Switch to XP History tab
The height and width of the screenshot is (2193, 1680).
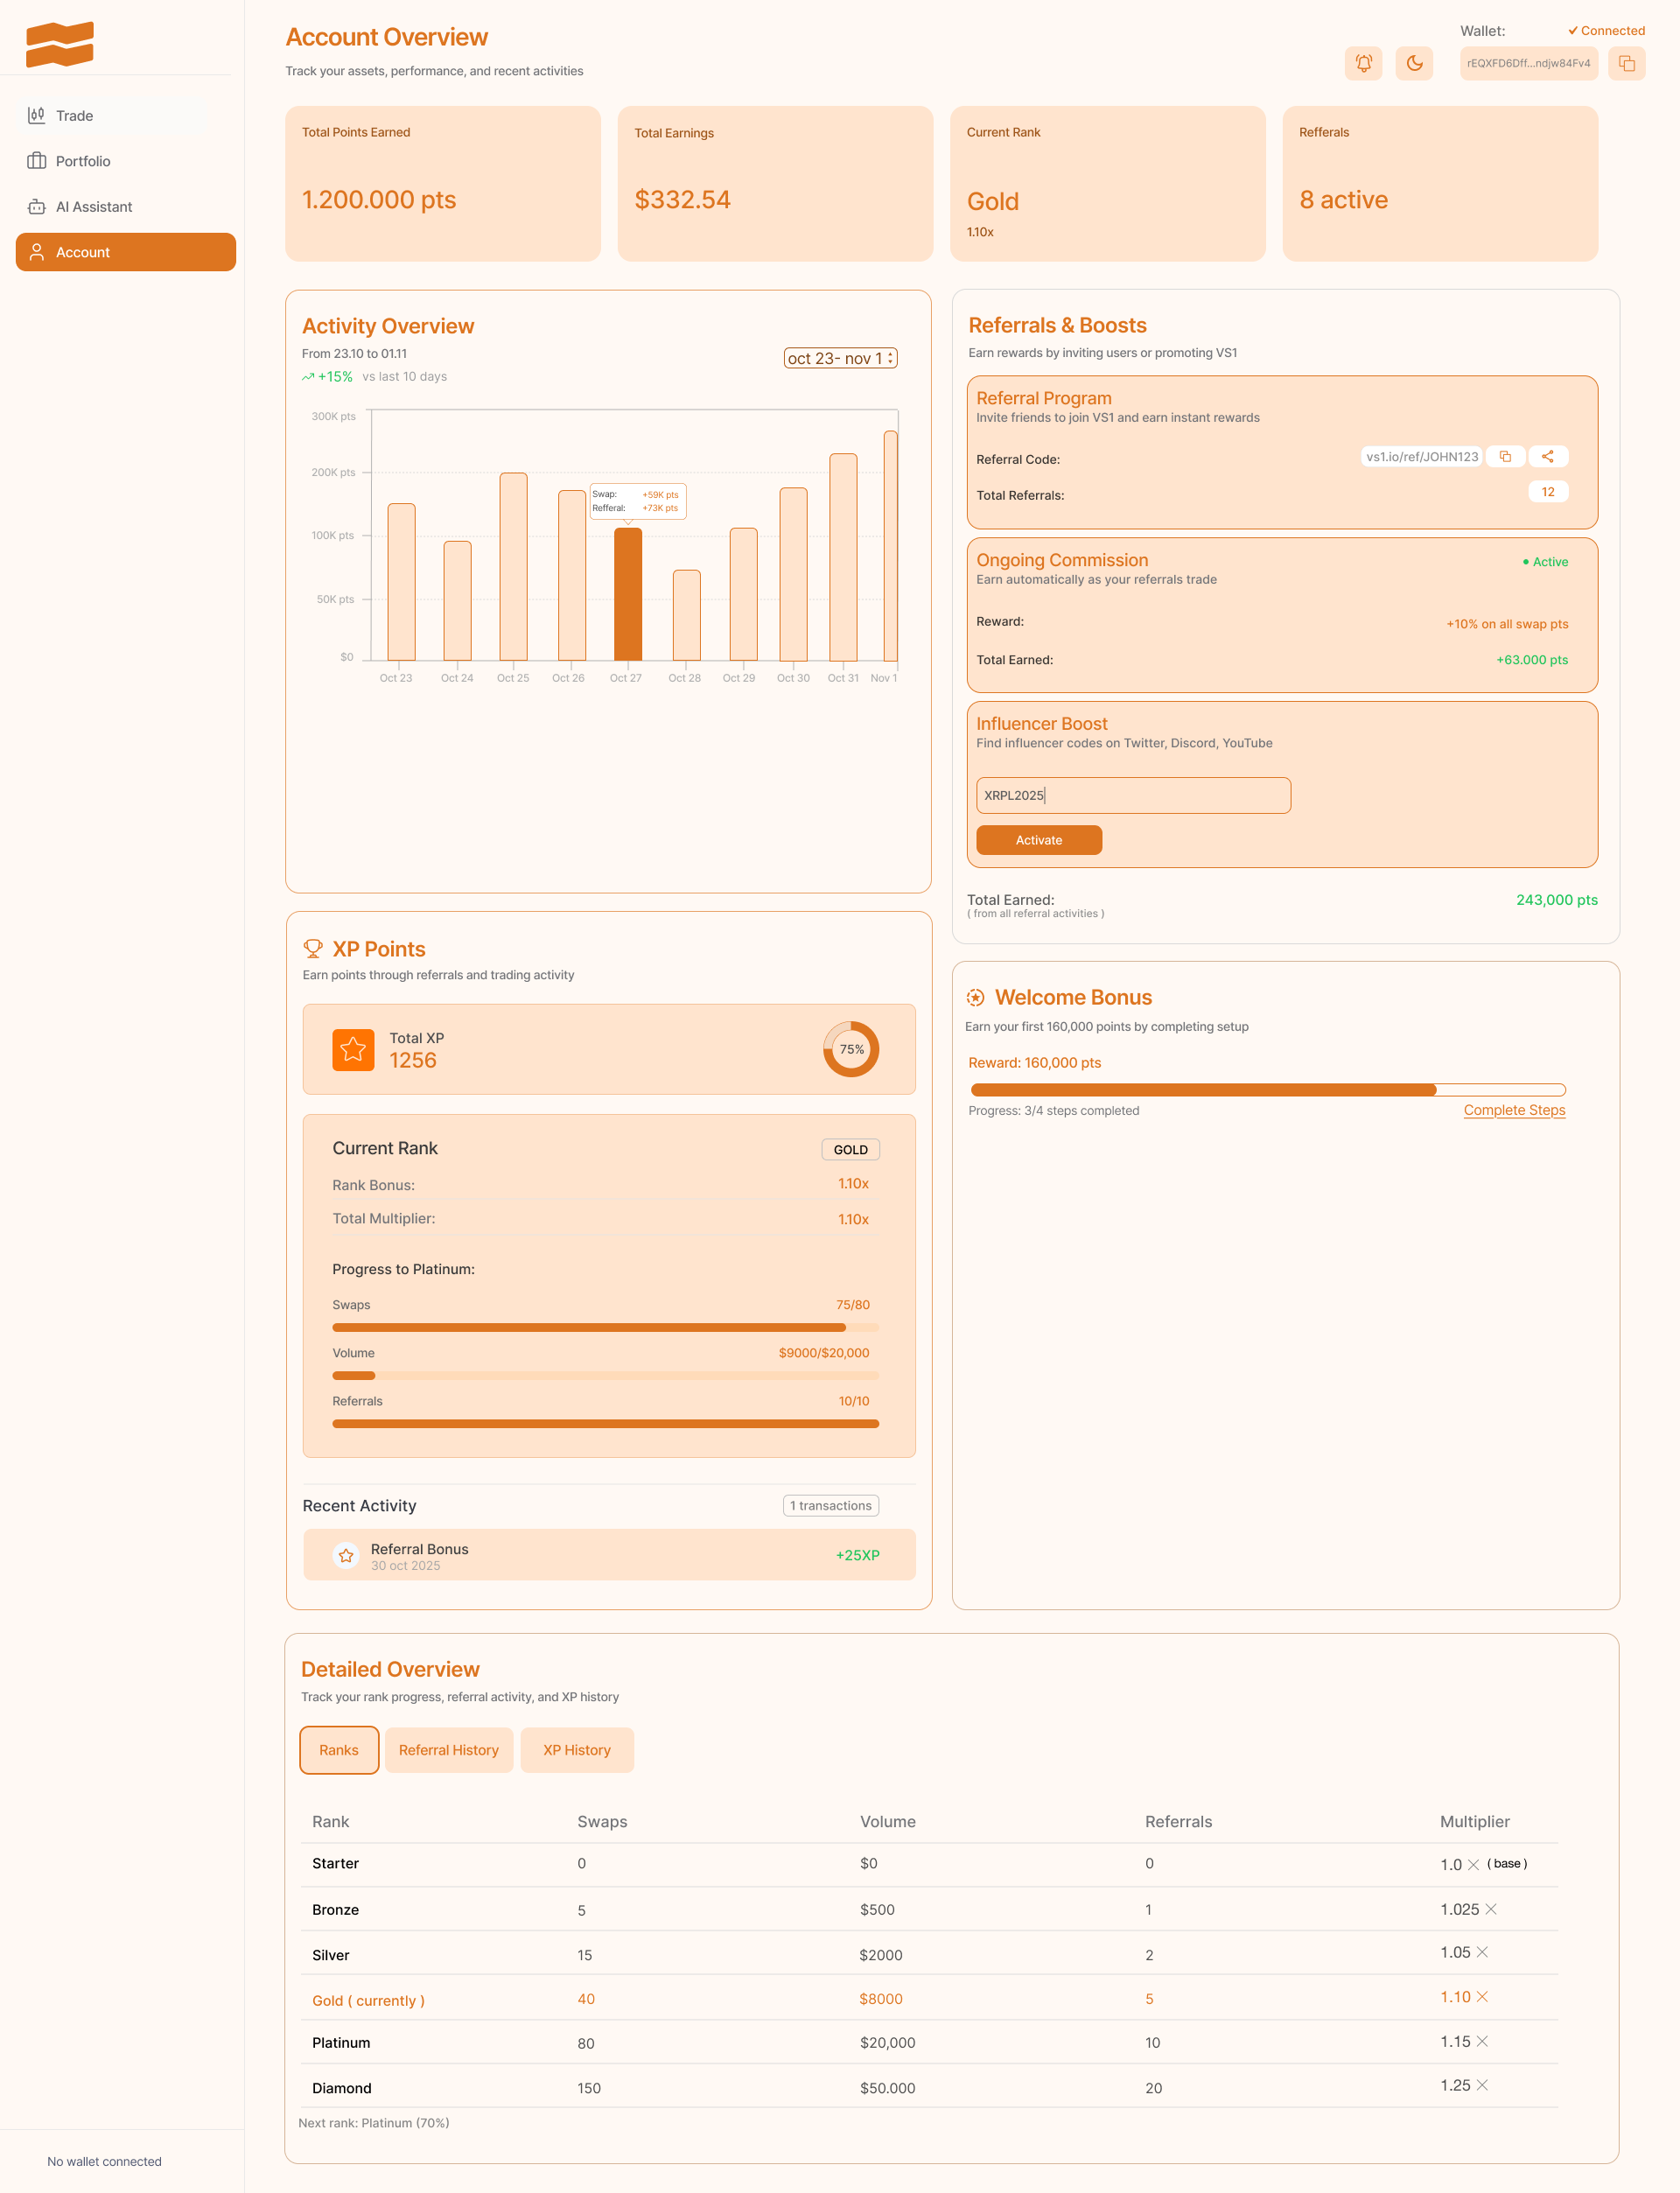point(577,1750)
